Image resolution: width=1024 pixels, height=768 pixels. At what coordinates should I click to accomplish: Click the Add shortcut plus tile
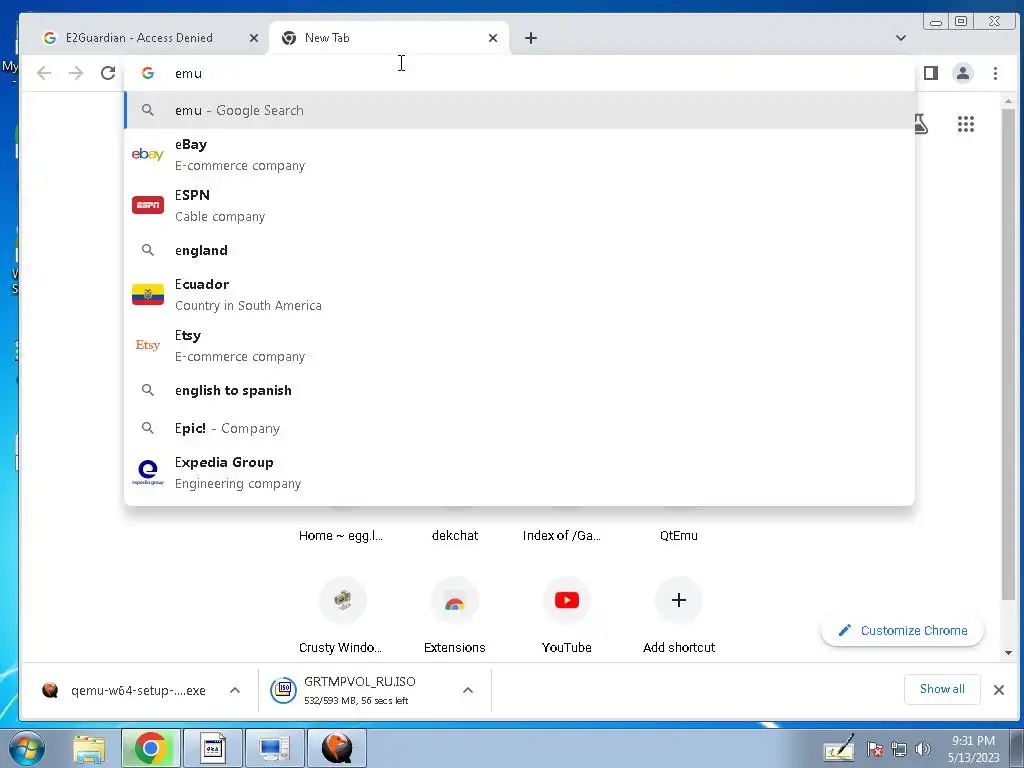click(679, 600)
